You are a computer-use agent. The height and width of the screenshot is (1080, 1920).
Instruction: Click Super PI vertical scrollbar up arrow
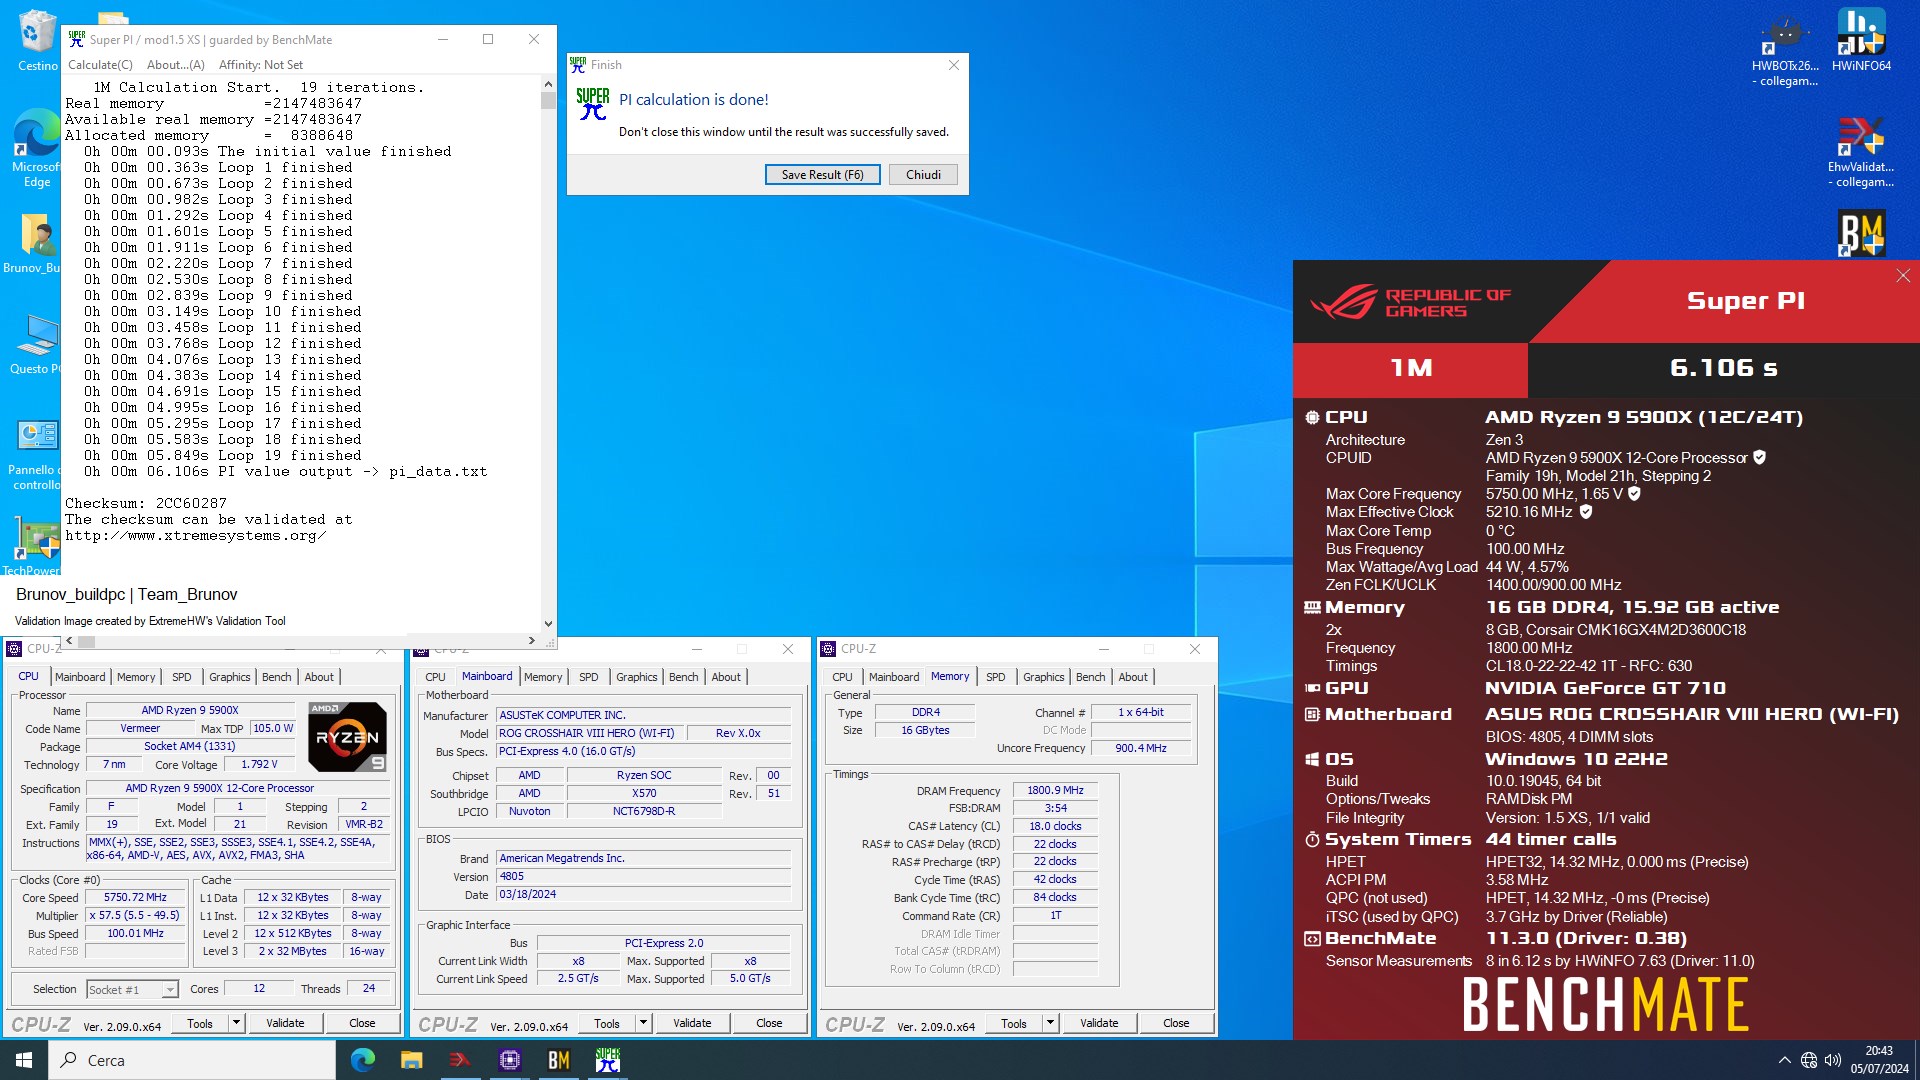pyautogui.click(x=548, y=85)
